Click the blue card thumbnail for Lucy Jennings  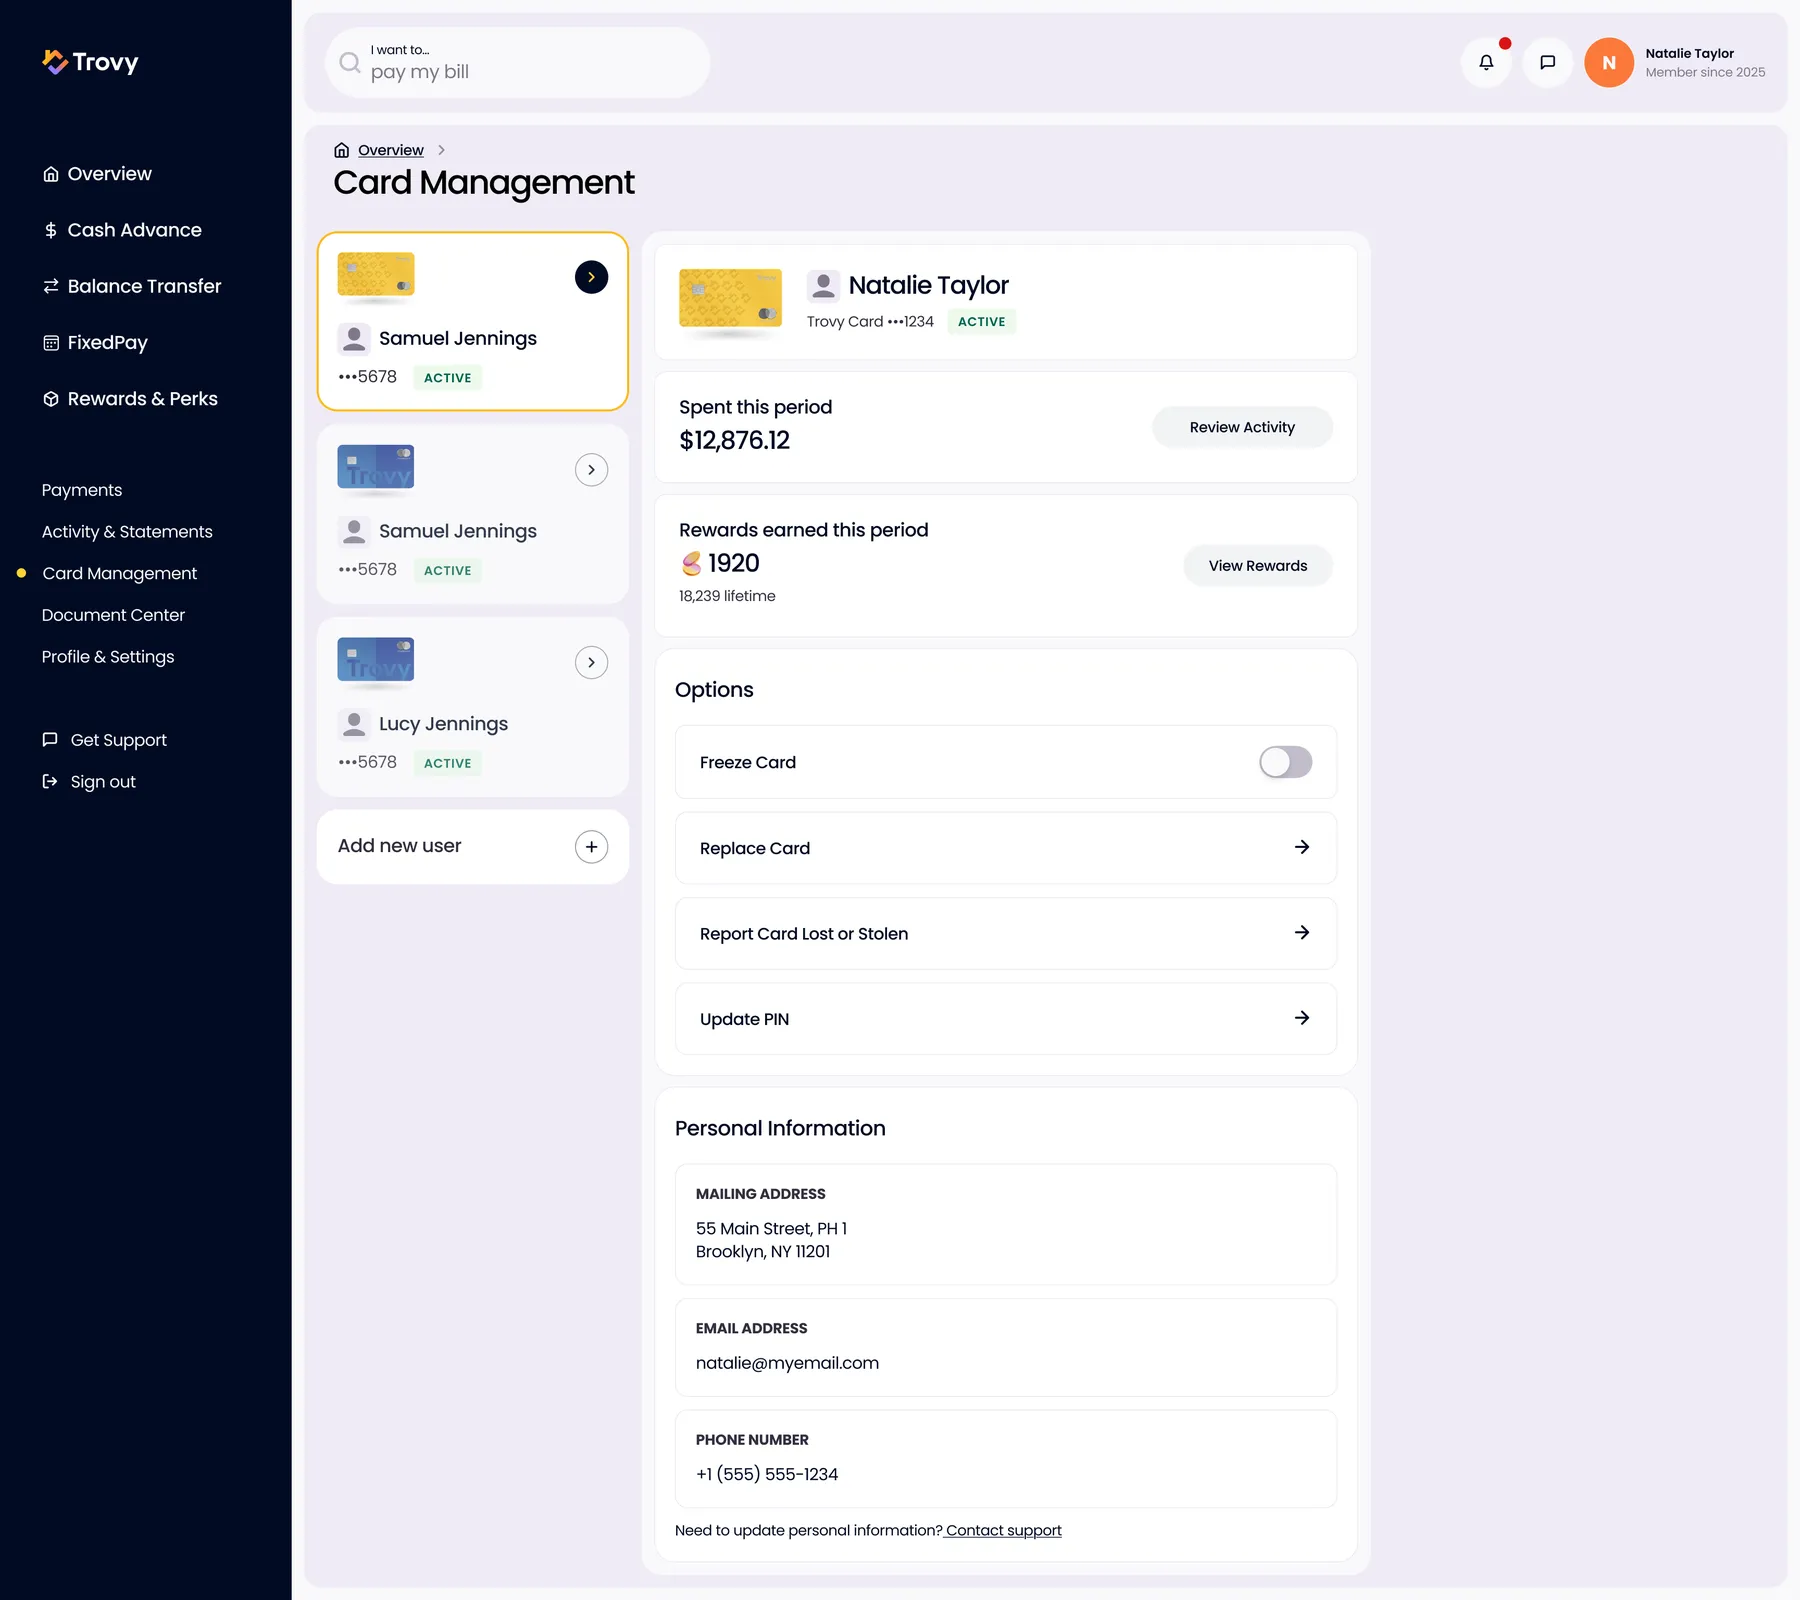tap(376, 660)
